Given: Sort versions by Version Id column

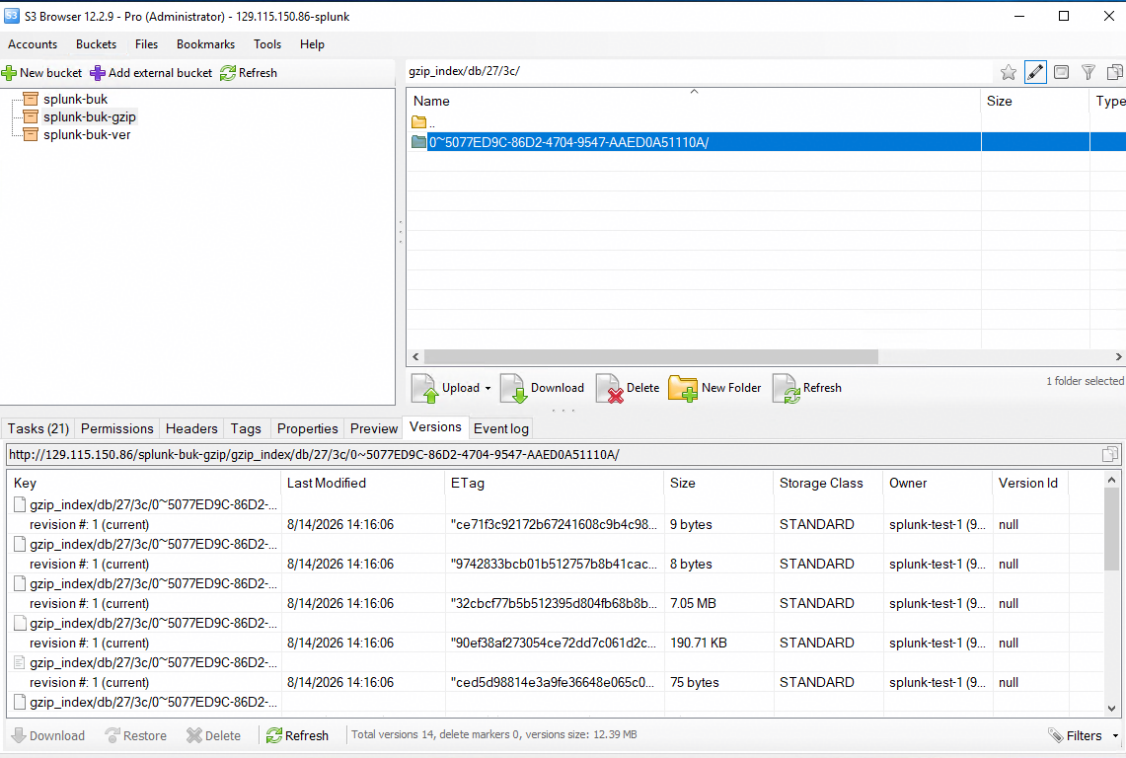Looking at the screenshot, I should (1030, 483).
